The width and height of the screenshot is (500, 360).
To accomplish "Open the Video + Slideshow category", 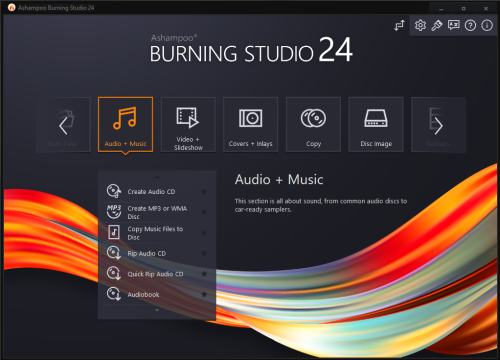I will click(188, 125).
